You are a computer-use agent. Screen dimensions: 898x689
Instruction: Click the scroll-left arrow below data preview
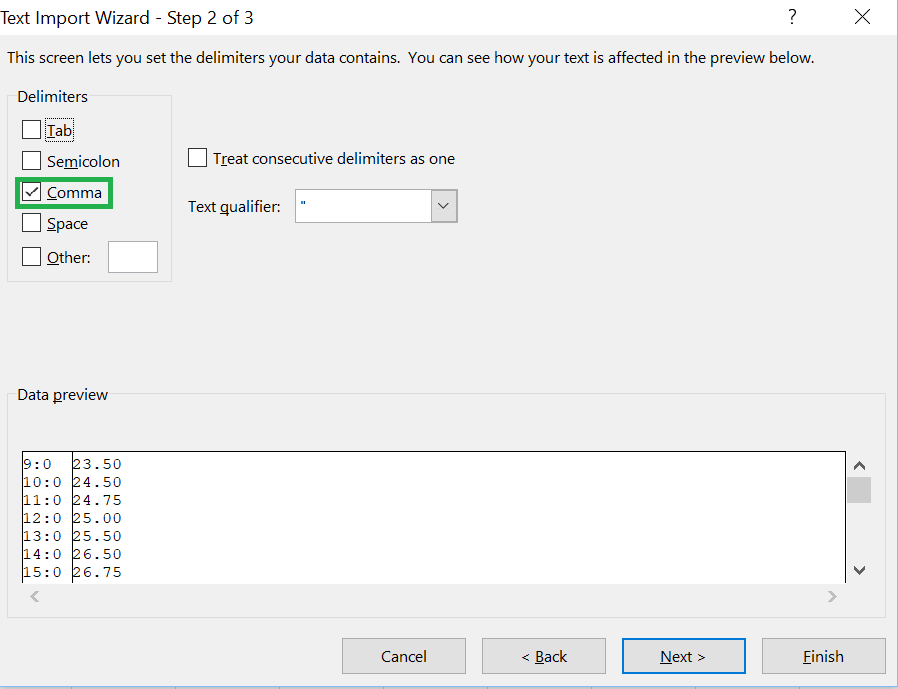(x=34, y=595)
